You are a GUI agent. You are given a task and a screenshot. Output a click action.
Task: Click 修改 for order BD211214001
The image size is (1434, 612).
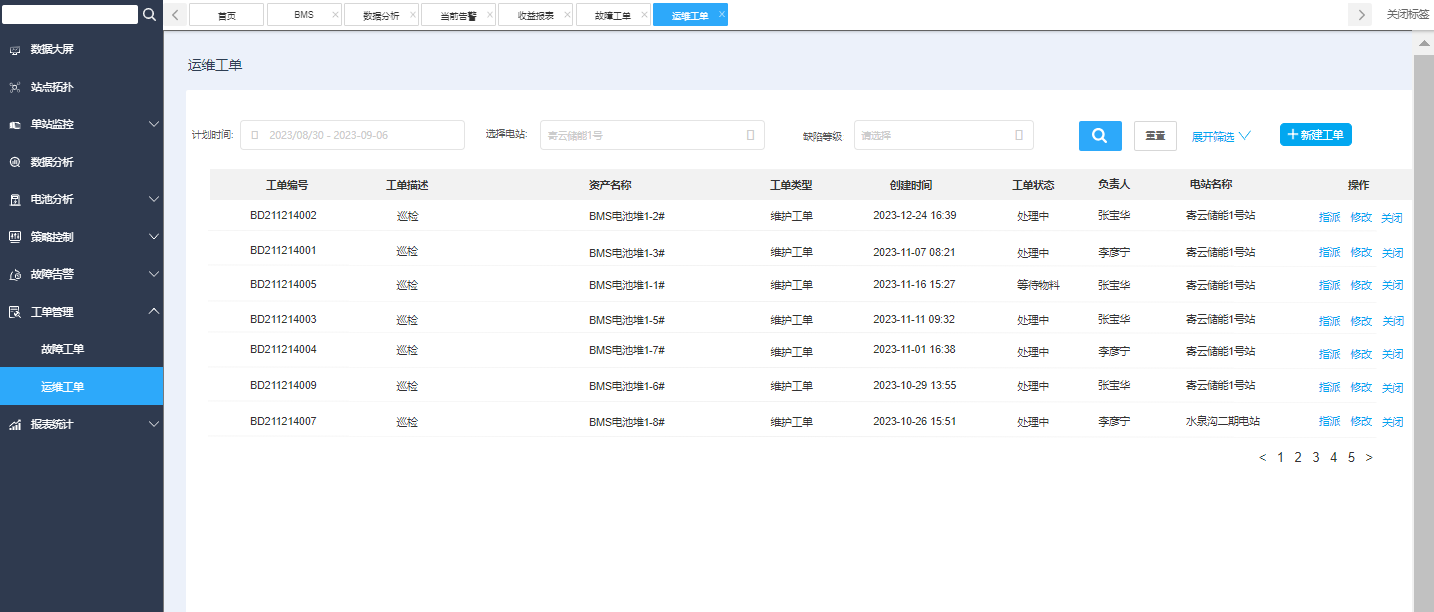pos(1361,252)
